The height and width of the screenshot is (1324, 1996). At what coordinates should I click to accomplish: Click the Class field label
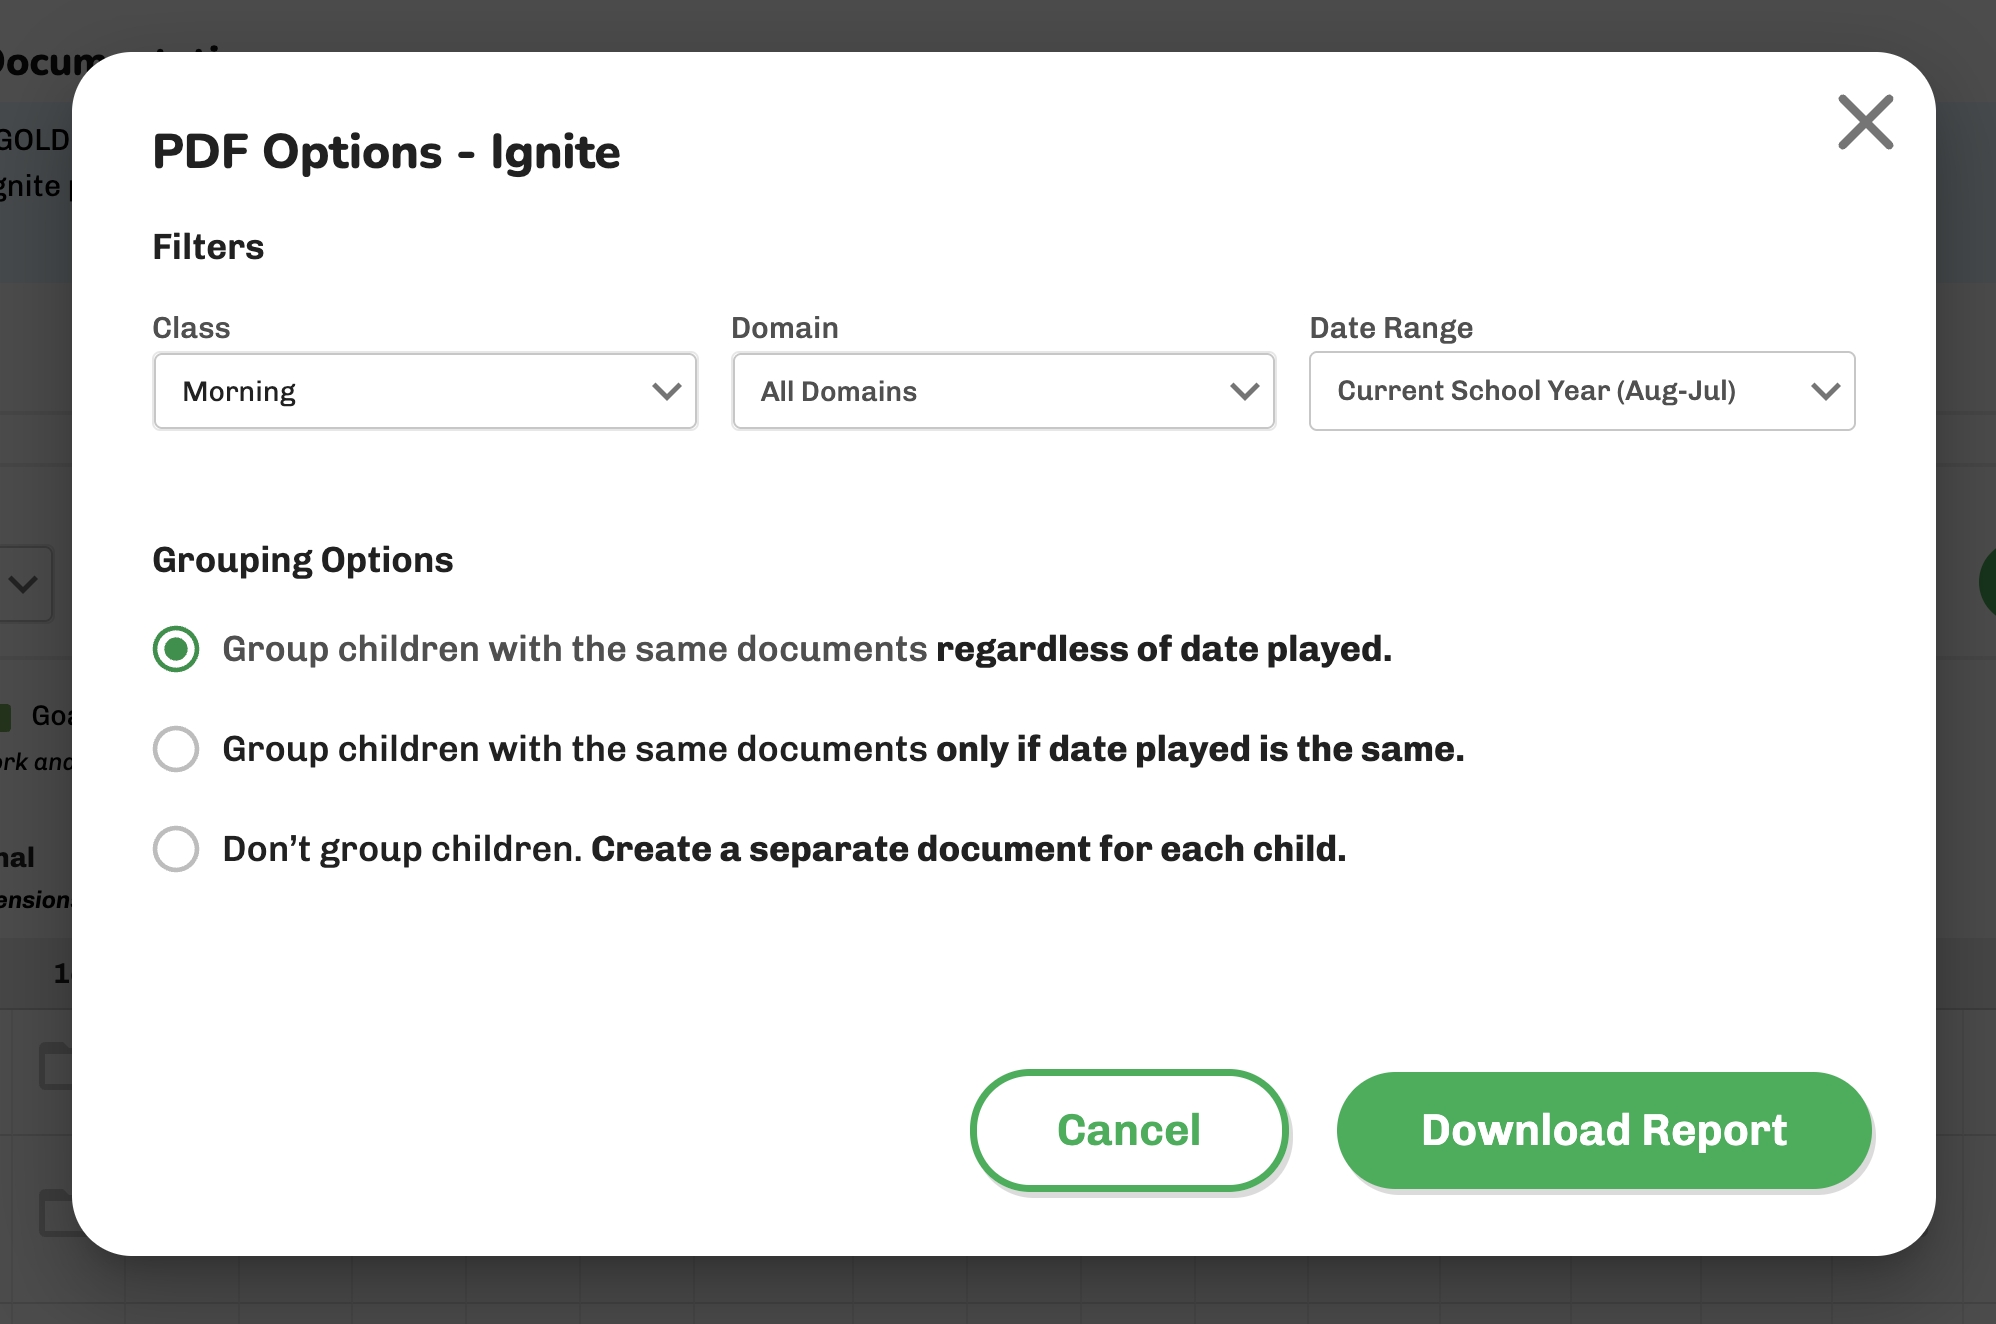pos(191,328)
